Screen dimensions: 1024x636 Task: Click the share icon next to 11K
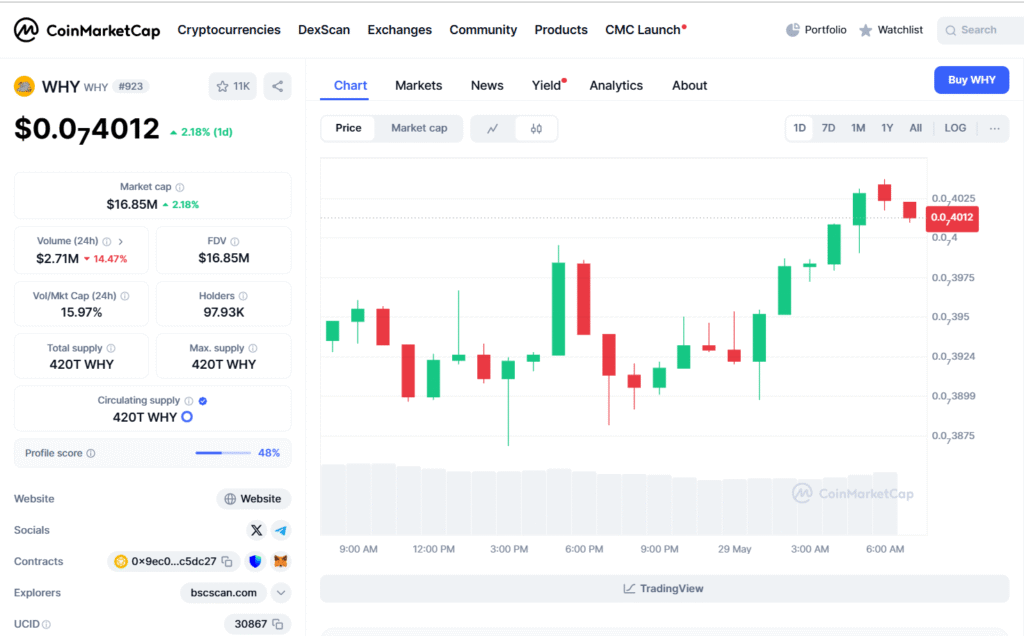point(278,86)
